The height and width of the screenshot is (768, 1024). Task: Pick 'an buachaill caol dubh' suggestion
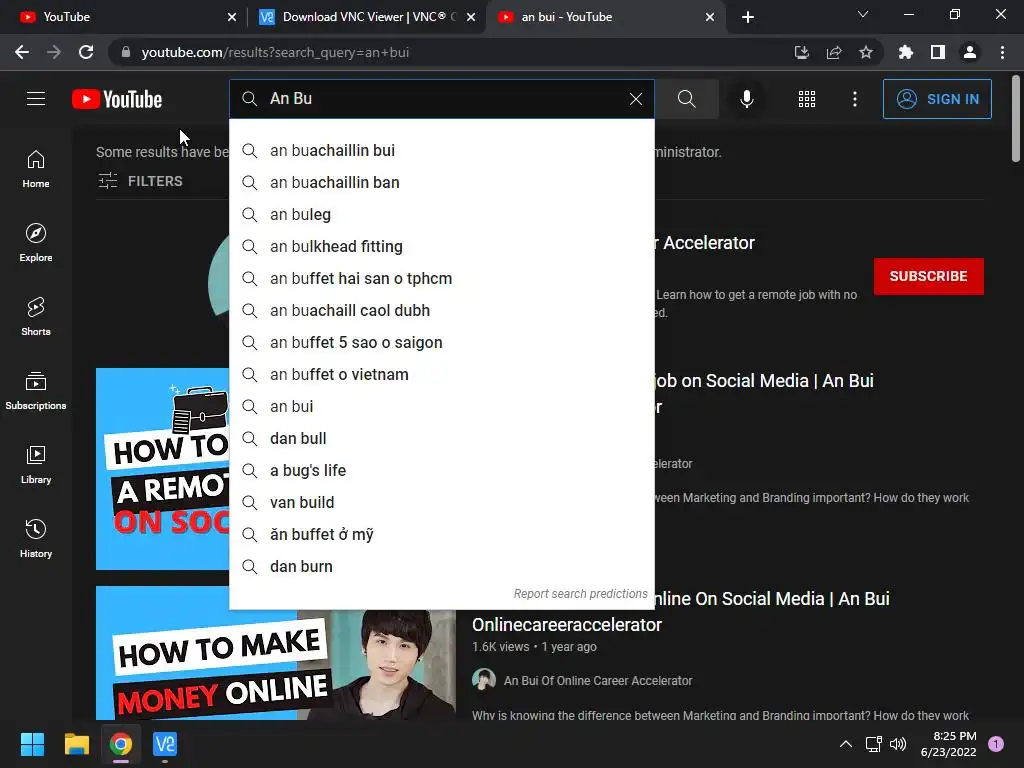click(441, 310)
